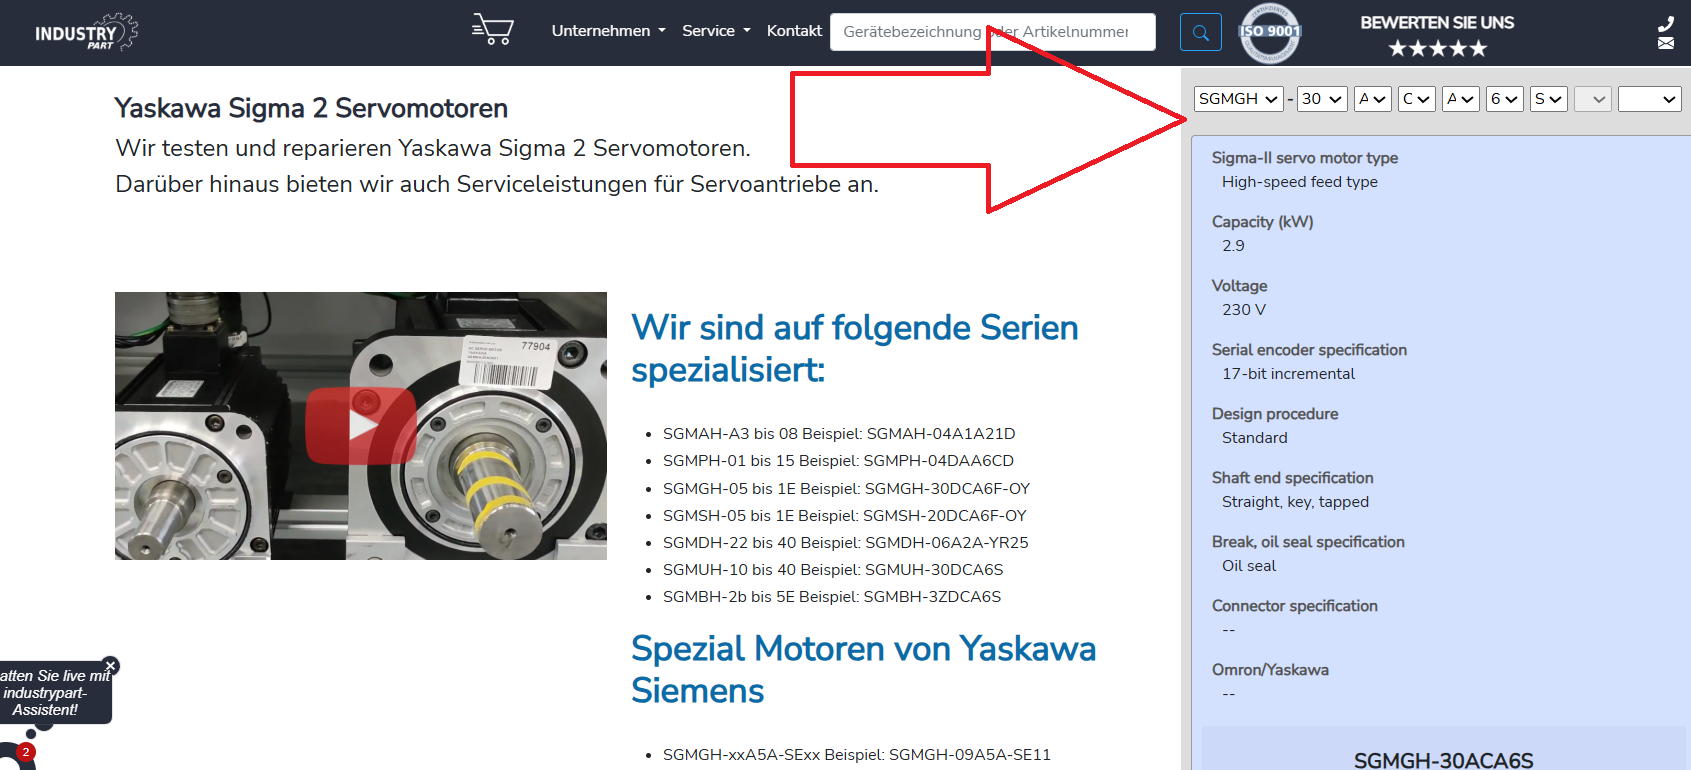
Task: Click the 'Wir testen und reparieren' sentence
Action: [433, 148]
